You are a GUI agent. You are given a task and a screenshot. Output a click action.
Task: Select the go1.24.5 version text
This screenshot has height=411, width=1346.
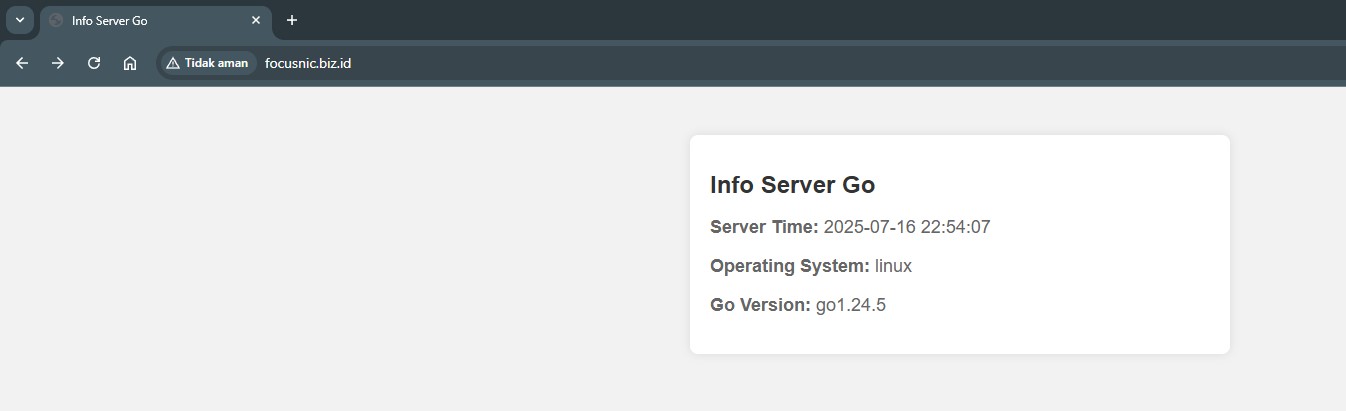(851, 305)
